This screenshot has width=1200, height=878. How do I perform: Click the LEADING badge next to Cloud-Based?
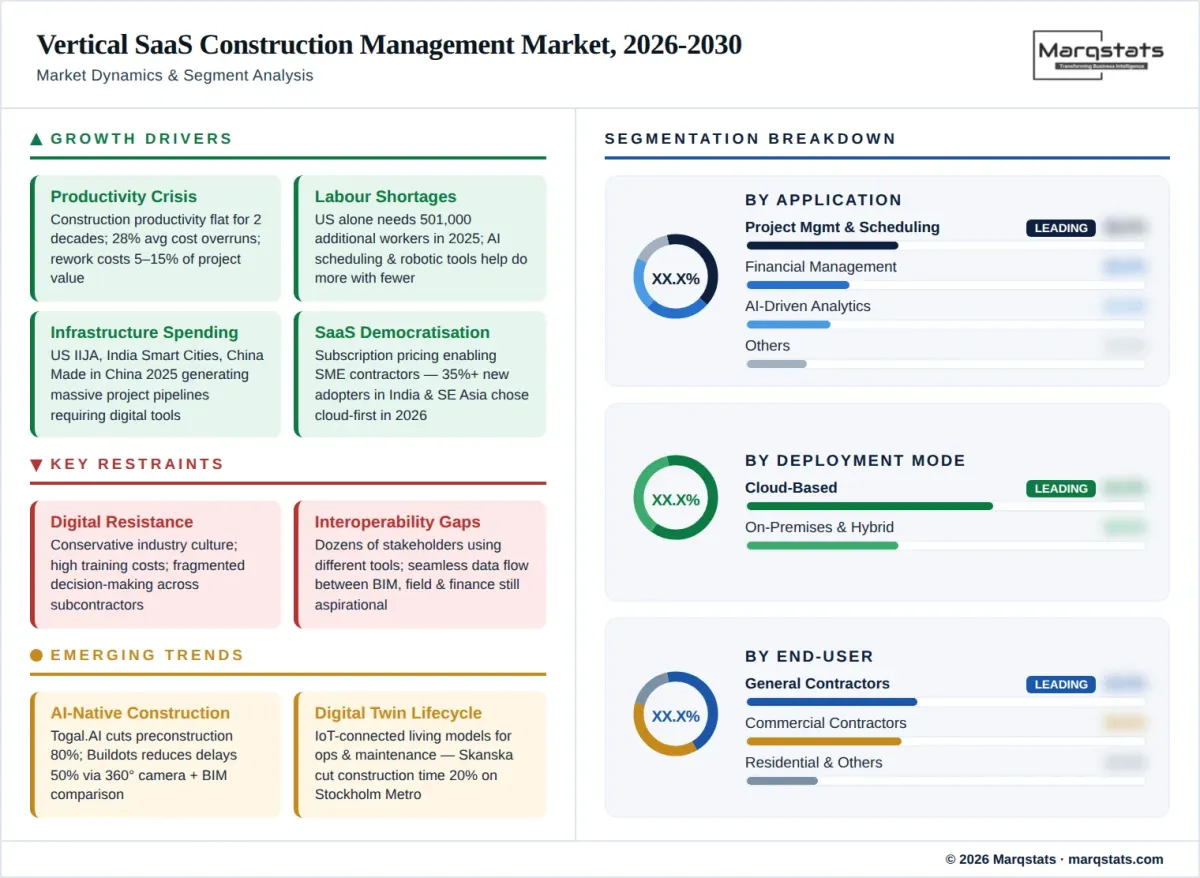point(1060,488)
